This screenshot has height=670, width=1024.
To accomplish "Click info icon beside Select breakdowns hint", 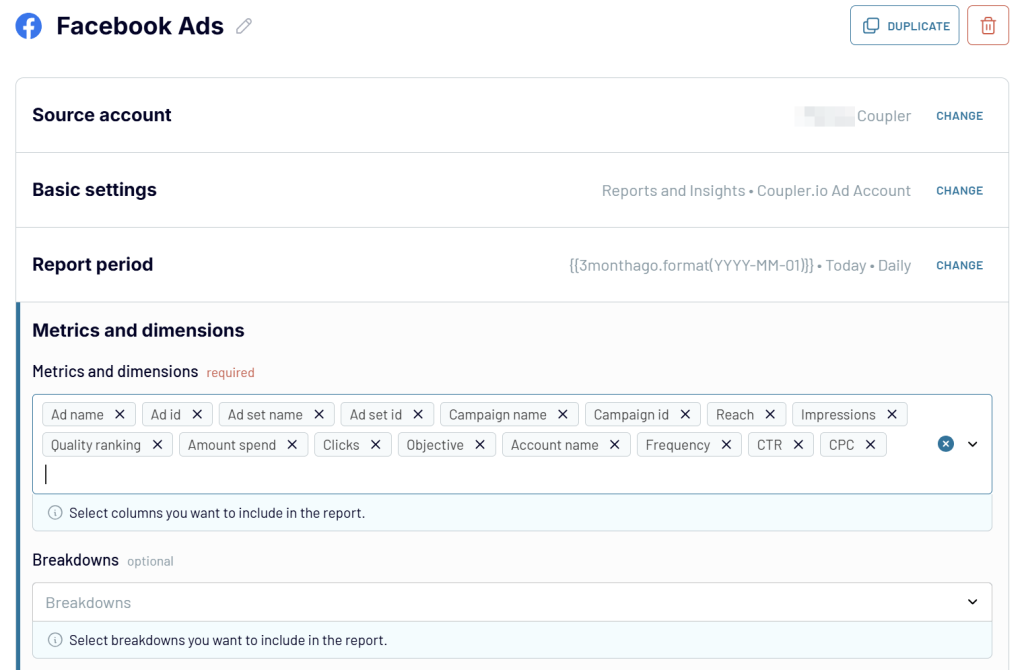I will pyautogui.click(x=56, y=640).
